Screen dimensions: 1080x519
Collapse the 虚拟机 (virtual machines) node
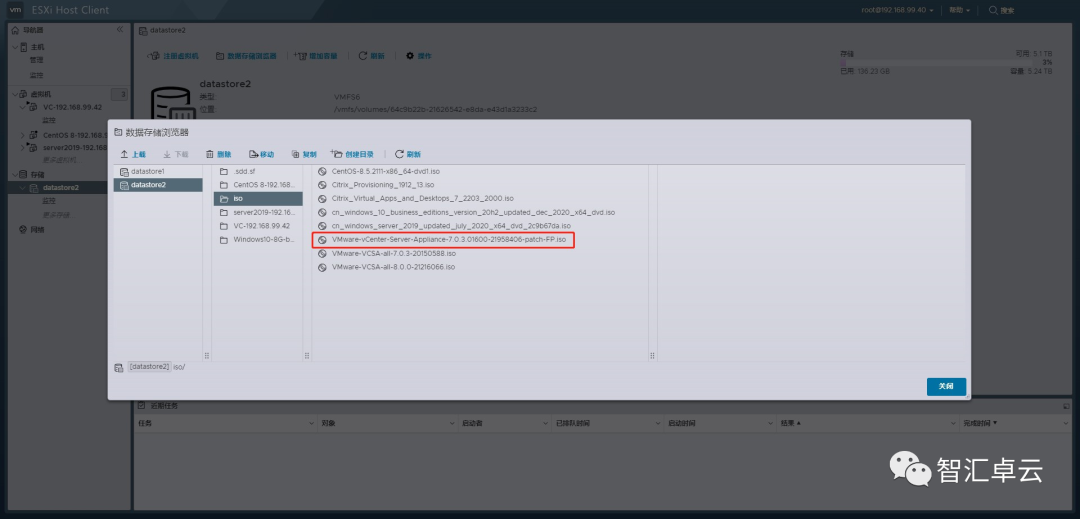click(14, 94)
